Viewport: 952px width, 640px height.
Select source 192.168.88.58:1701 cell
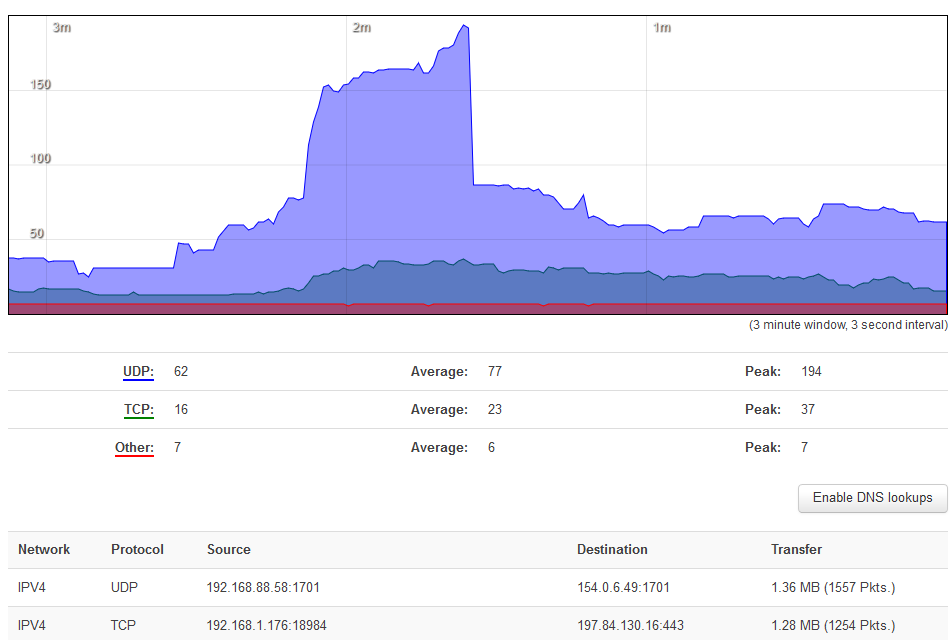point(263,588)
